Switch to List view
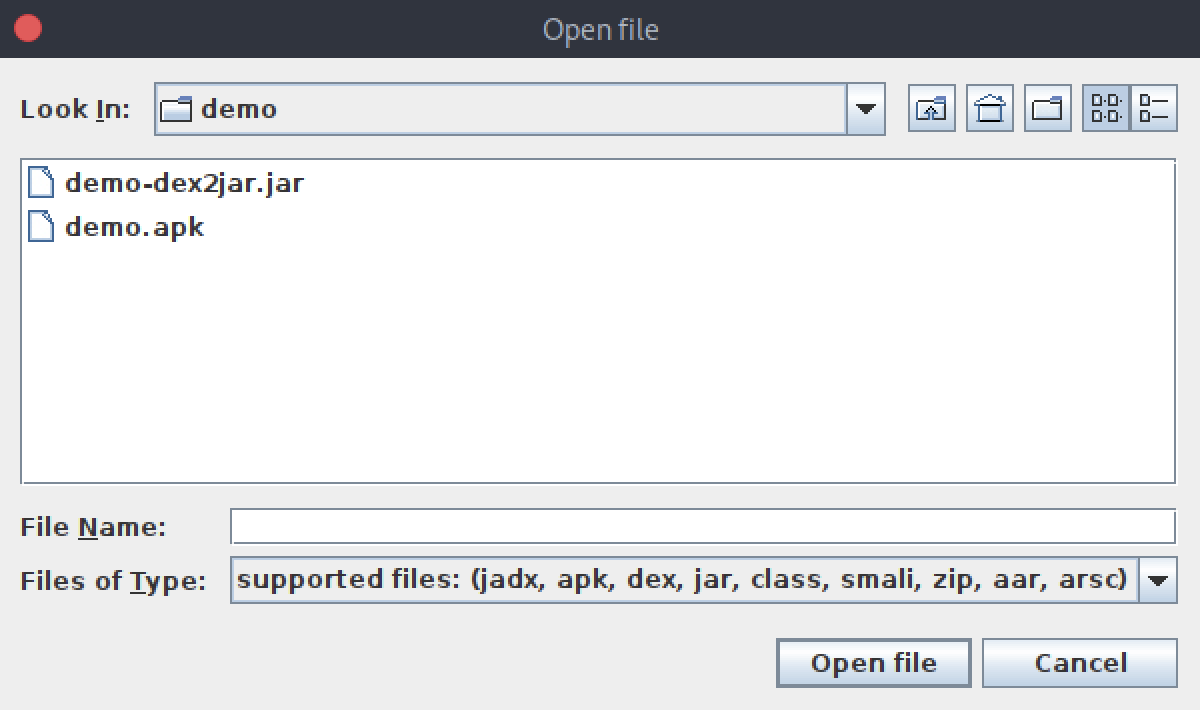Viewport: 1200px width, 710px height. [1106, 109]
